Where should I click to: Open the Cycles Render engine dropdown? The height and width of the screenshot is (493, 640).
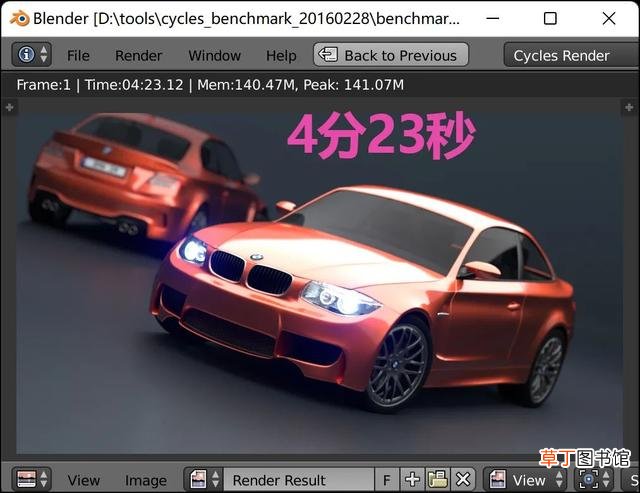click(571, 55)
